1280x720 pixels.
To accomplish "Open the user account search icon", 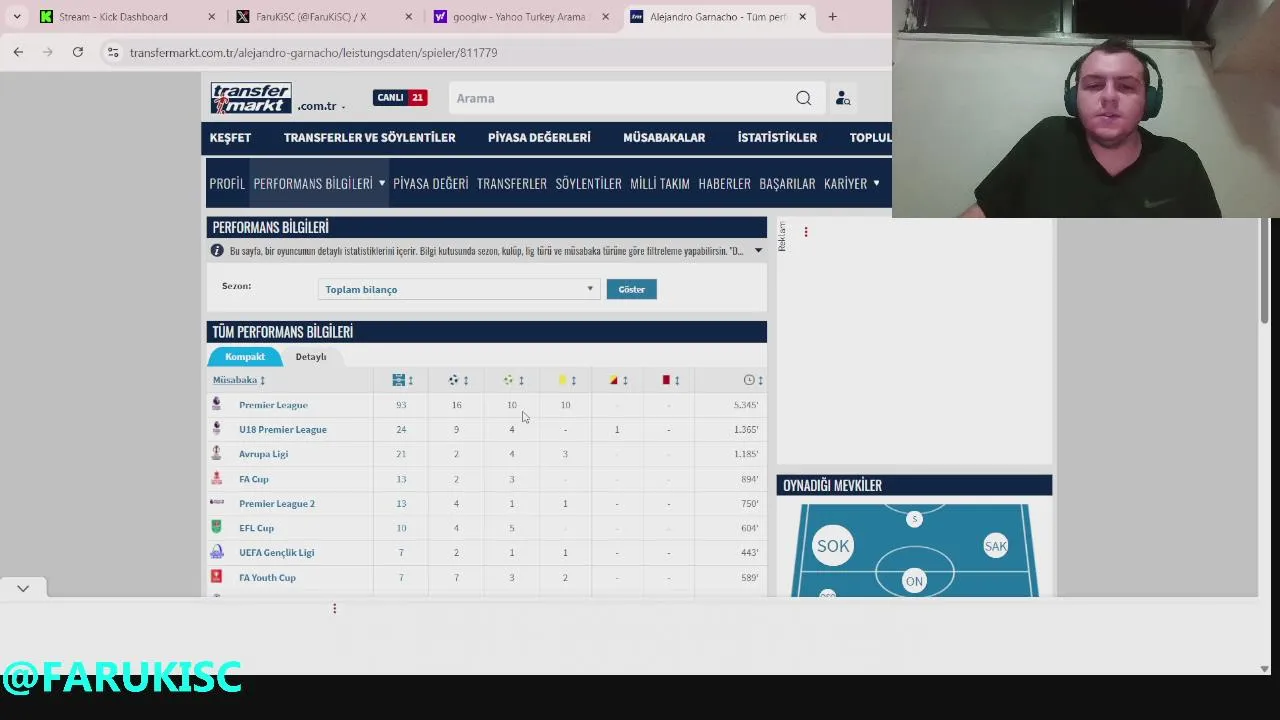I will pos(843,98).
